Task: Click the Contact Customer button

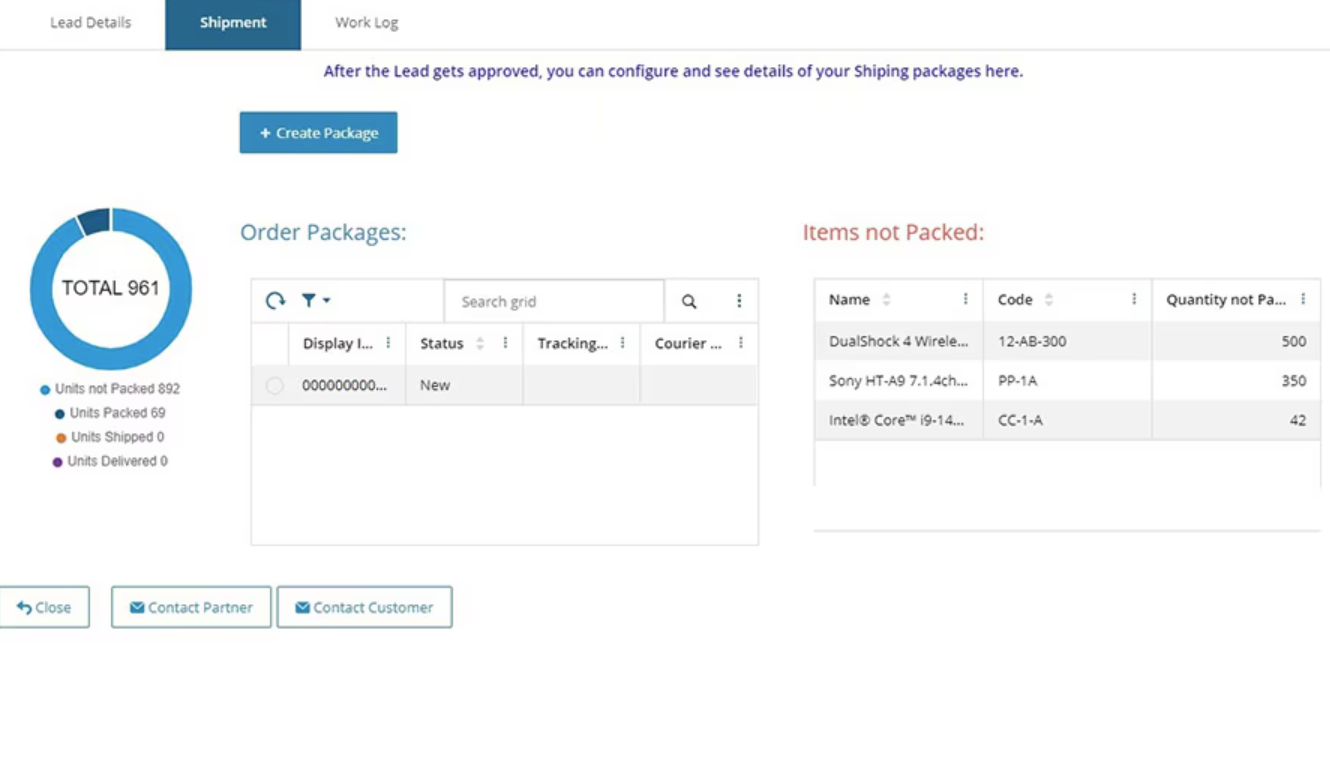Action: 364,607
